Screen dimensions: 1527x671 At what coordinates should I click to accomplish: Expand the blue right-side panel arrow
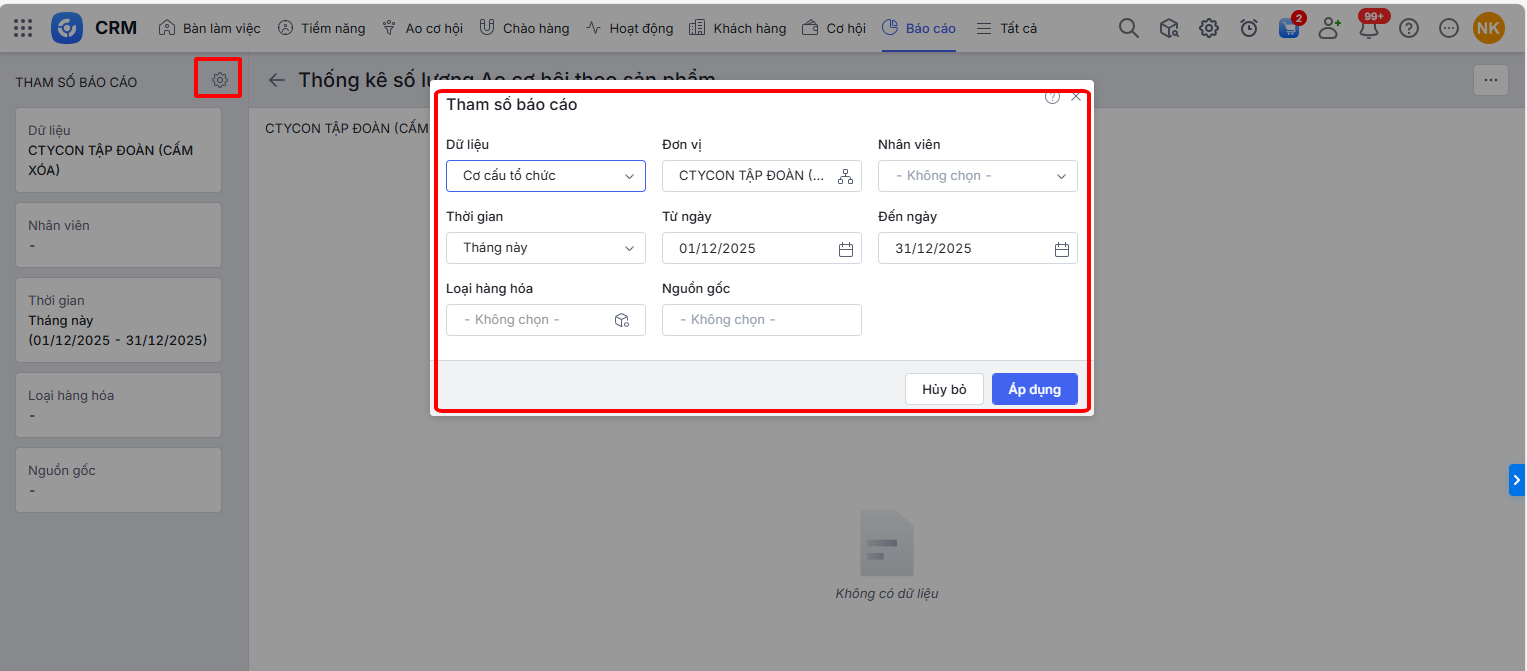(x=1517, y=480)
